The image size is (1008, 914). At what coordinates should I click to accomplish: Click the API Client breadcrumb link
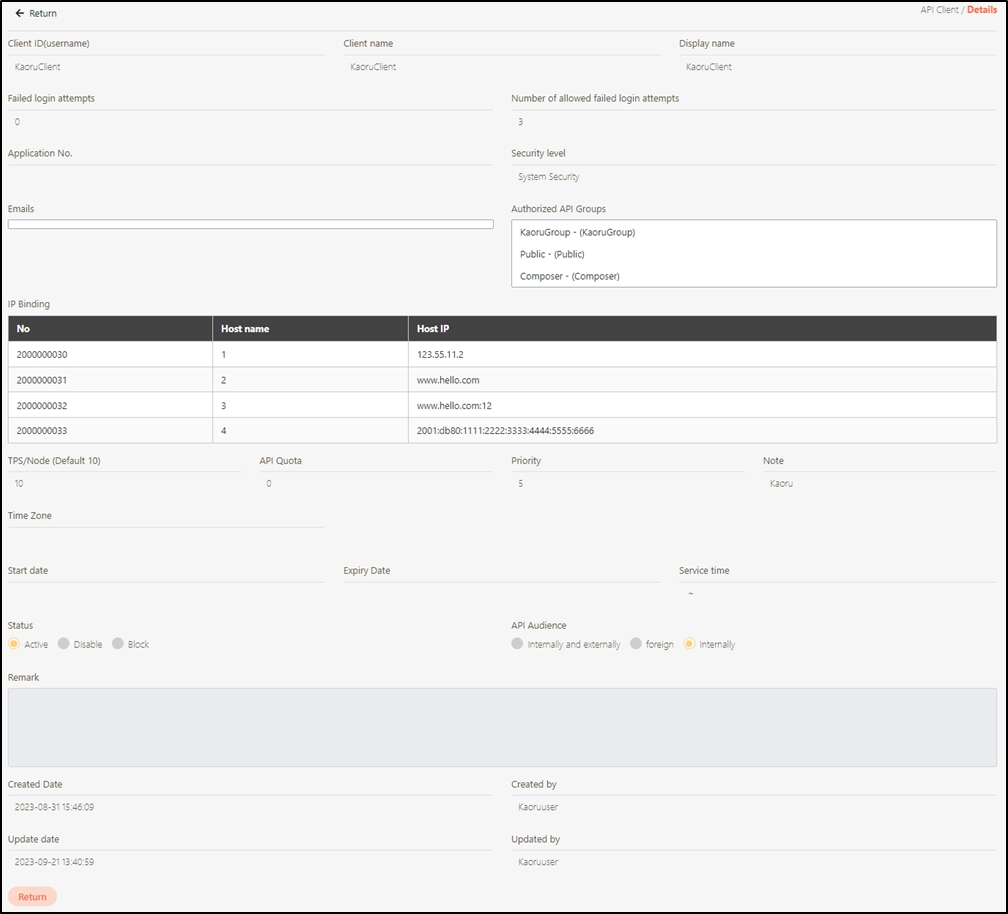click(x=938, y=10)
